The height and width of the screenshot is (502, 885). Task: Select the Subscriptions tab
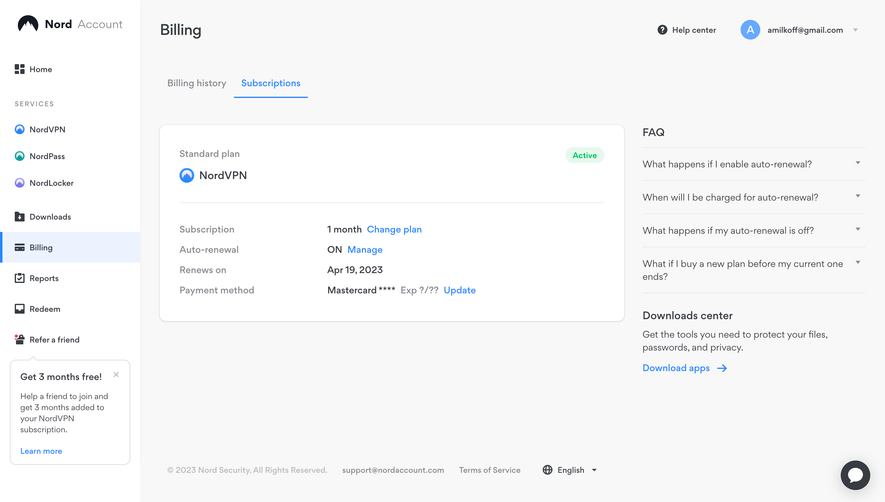coord(271,83)
